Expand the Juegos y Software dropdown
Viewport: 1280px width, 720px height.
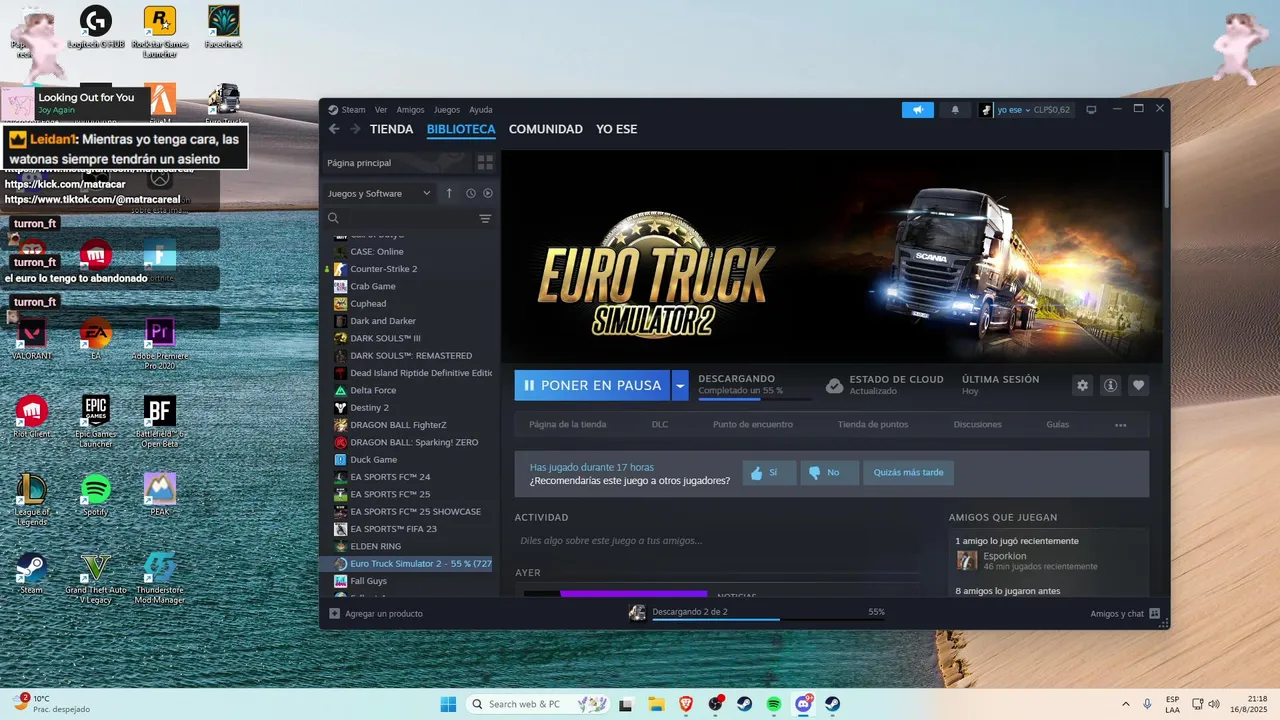(380, 193)
